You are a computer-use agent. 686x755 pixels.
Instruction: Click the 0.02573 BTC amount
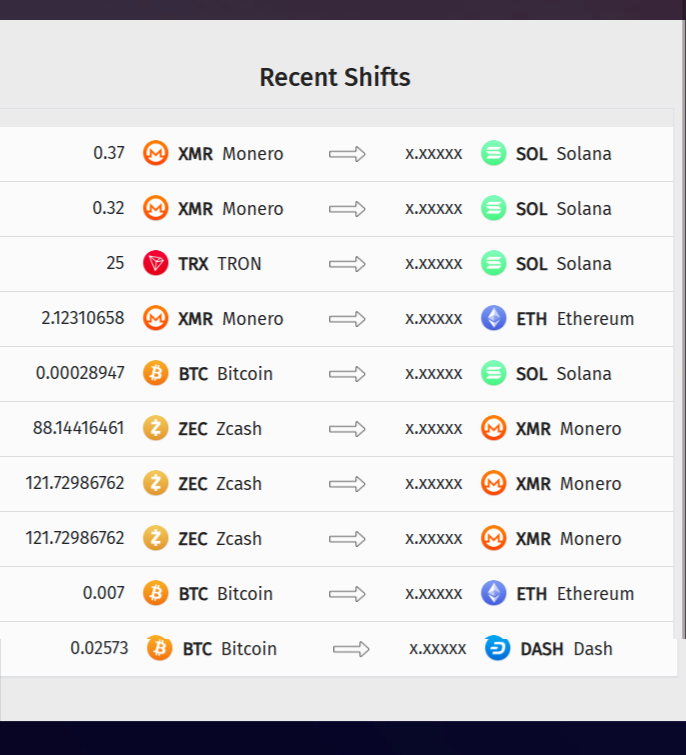[x=99, y=648]
